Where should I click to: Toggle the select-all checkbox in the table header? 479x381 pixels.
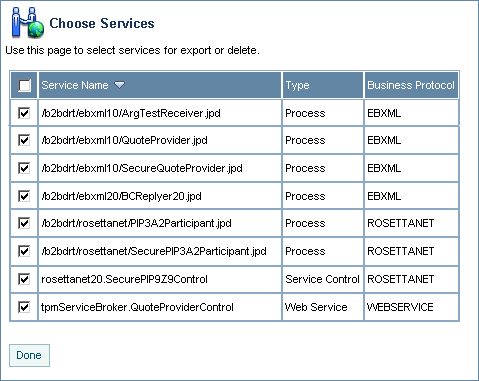24,85
